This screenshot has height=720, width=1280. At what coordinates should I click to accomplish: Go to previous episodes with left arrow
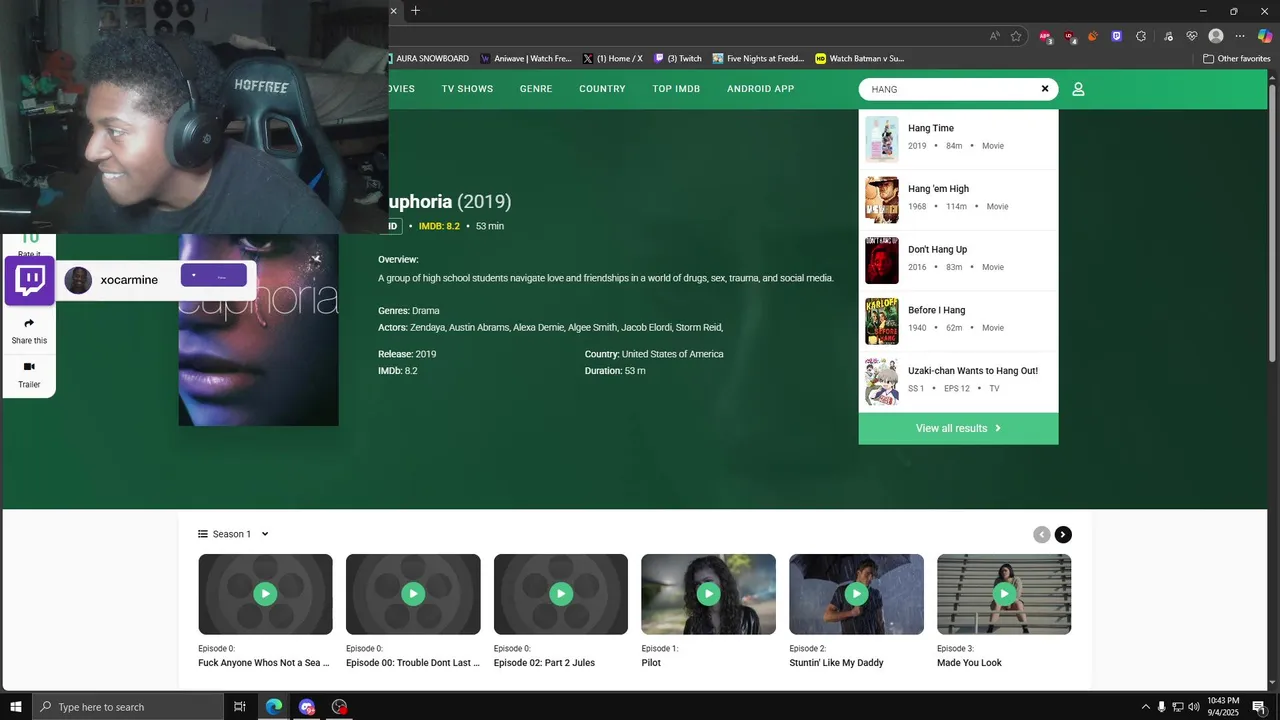pos(1041,535)
